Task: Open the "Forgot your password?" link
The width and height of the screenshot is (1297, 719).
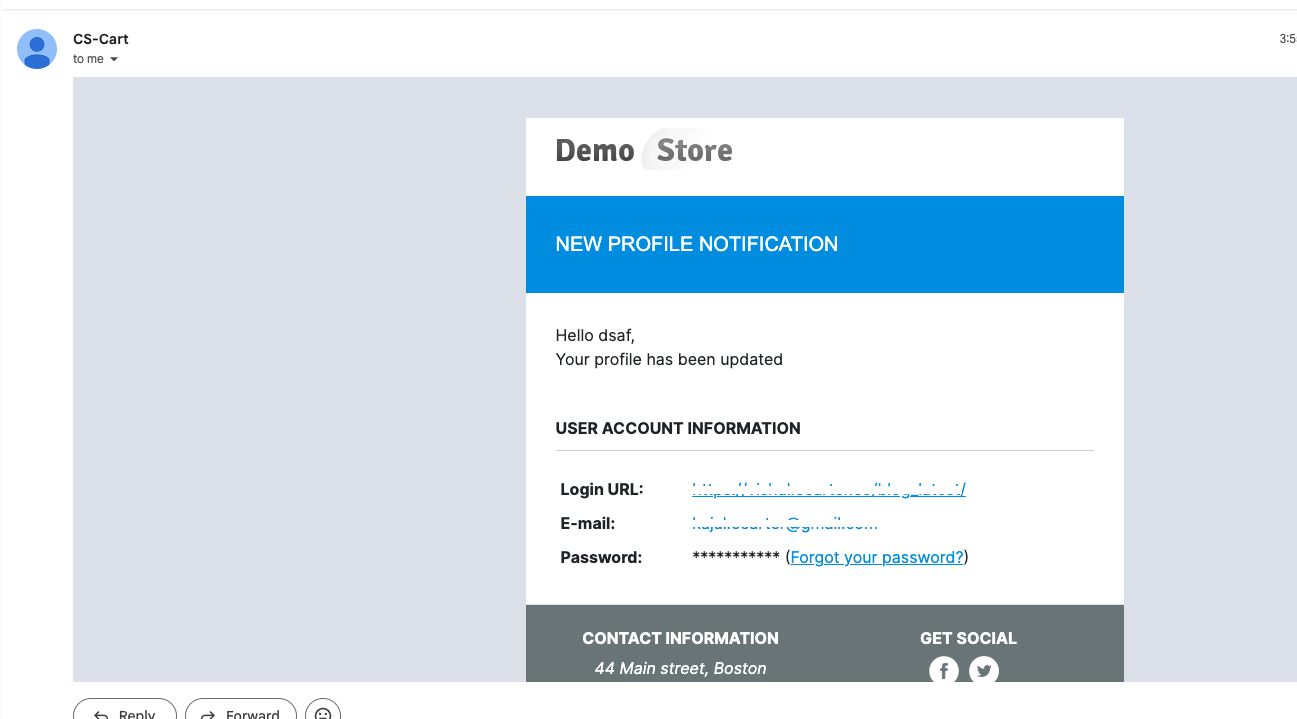Action: coord(877,557)
